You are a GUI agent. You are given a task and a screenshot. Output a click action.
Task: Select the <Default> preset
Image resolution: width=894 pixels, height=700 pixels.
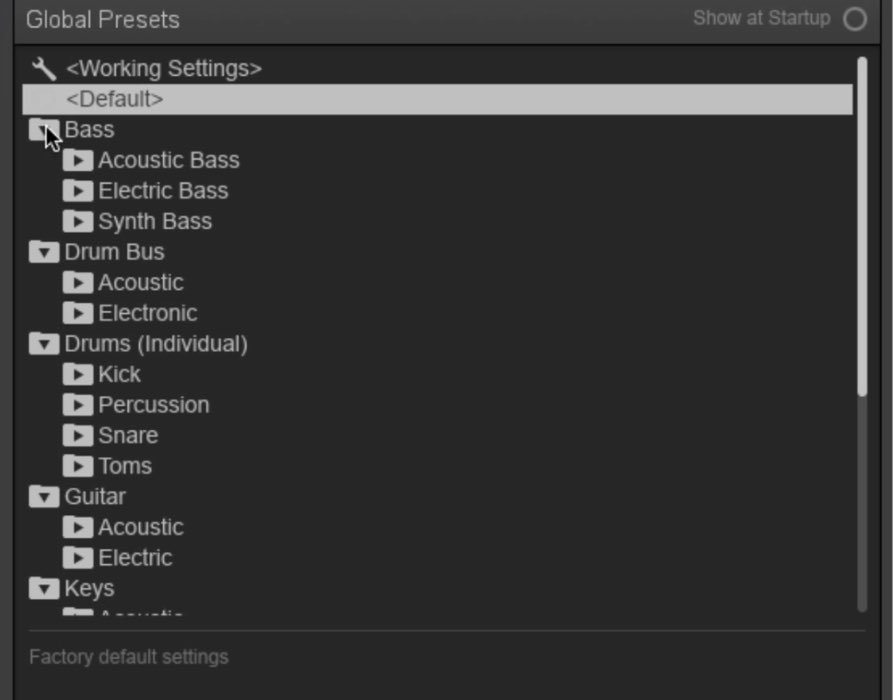(437, 99)
